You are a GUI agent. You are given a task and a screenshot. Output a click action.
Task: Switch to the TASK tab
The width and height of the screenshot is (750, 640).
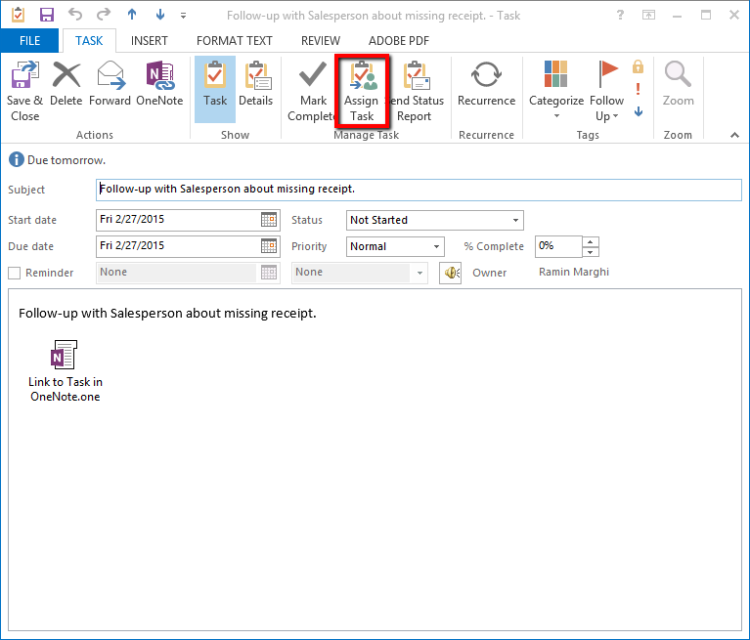89,41
